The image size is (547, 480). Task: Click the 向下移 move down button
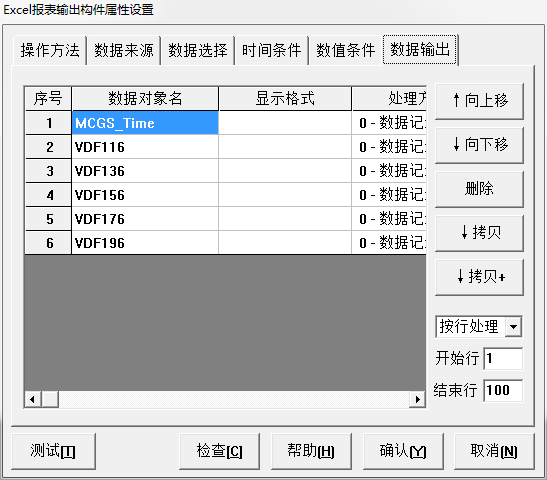click(479, 145)
